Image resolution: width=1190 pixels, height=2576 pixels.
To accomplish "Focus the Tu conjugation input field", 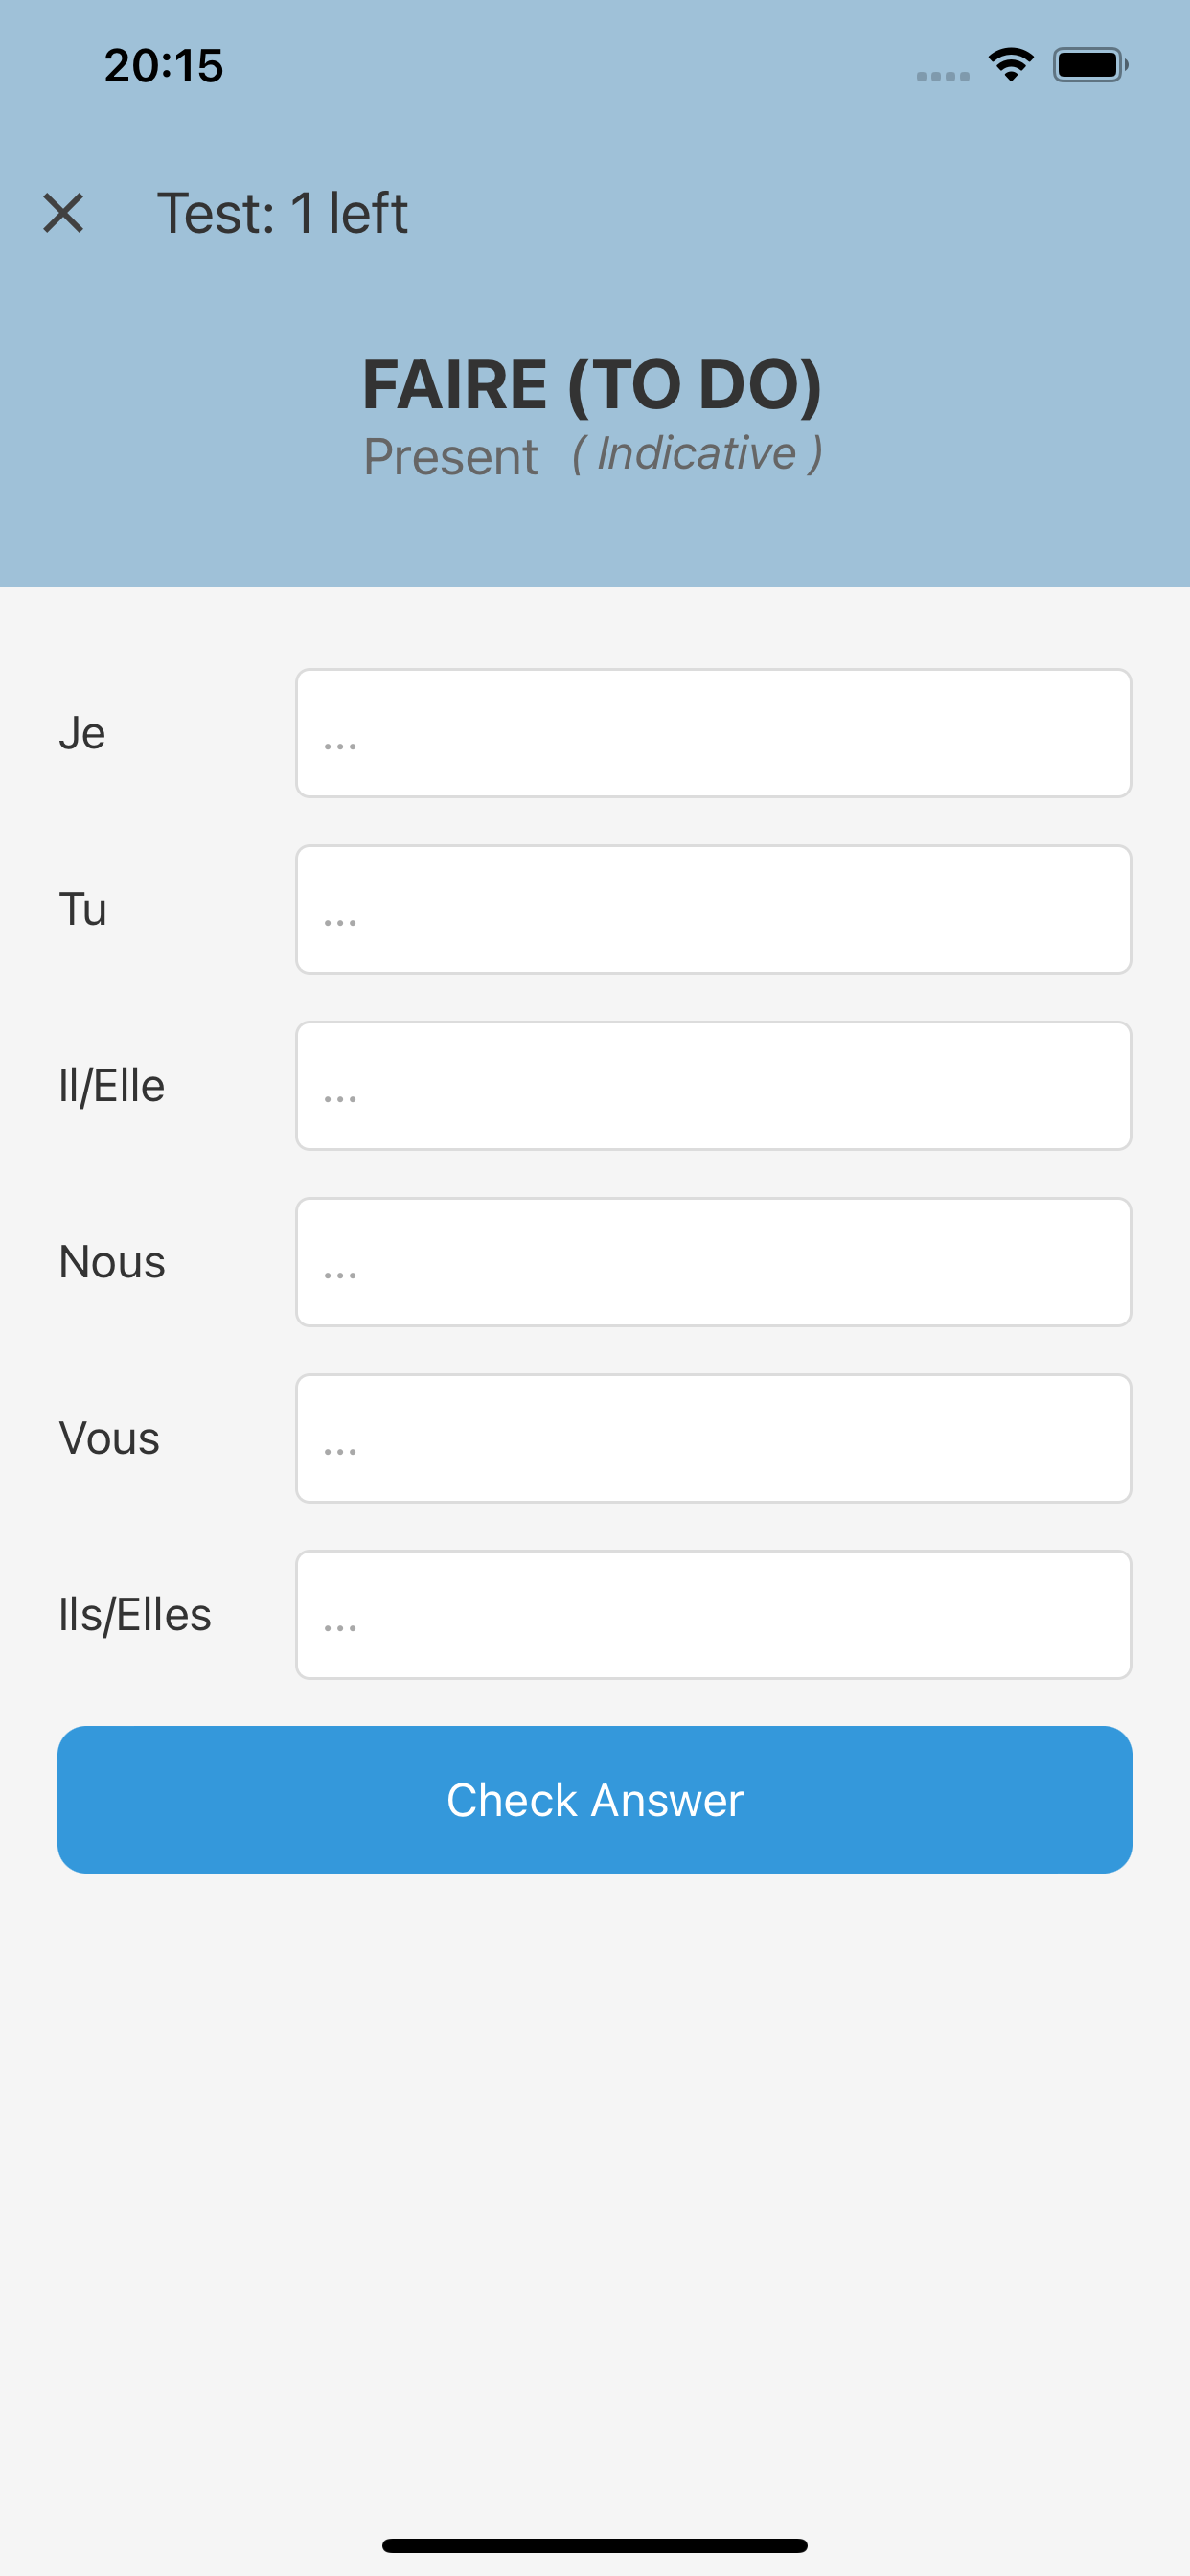I will coord(713,909).
